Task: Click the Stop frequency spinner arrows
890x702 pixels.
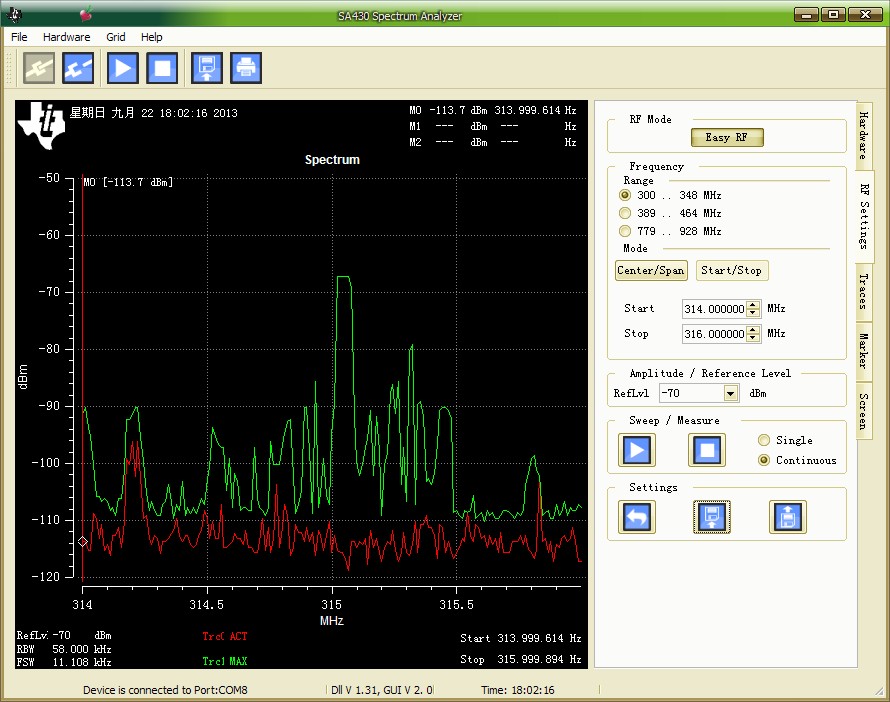Action: coord(753,334)
